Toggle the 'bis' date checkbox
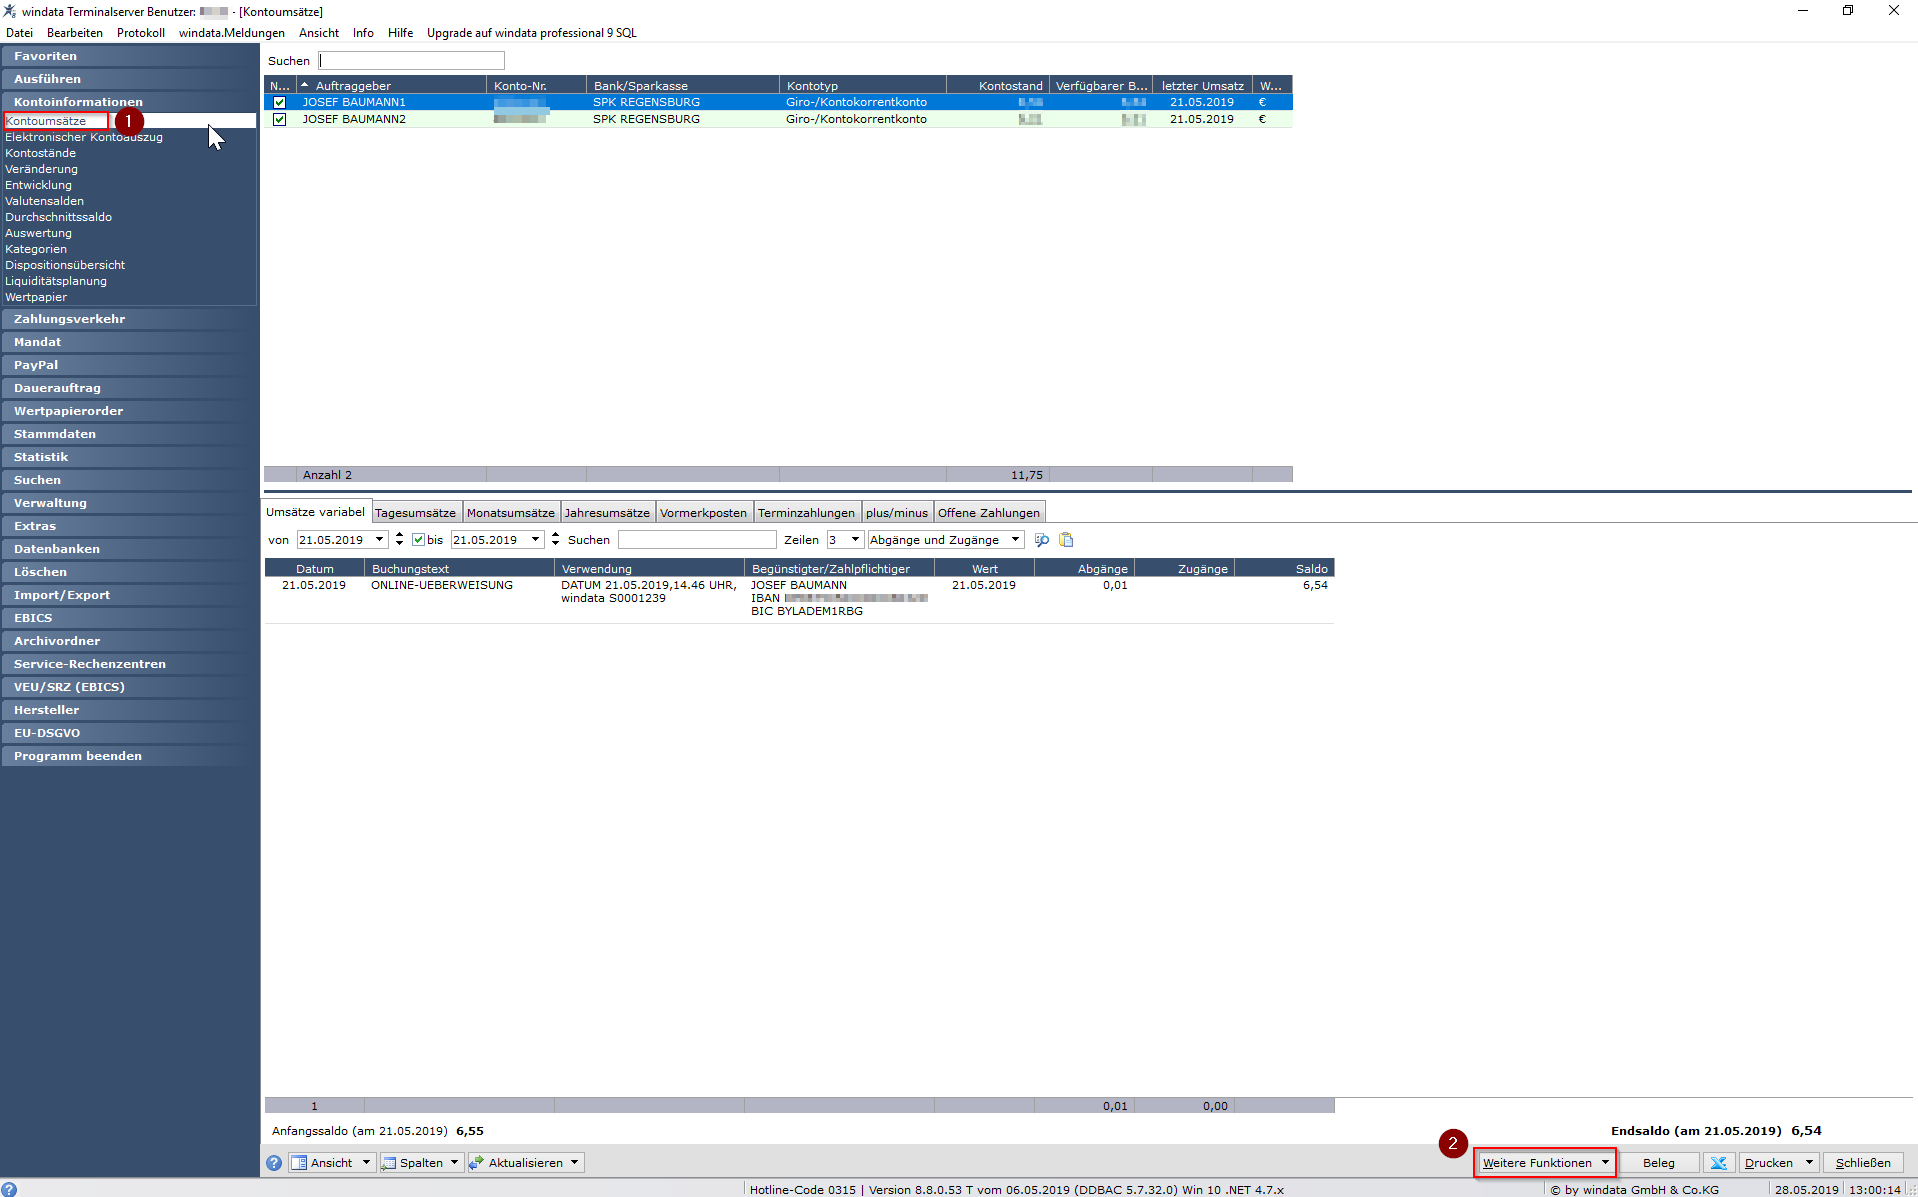This screenshot has height=1197, width=1918. 419,540
